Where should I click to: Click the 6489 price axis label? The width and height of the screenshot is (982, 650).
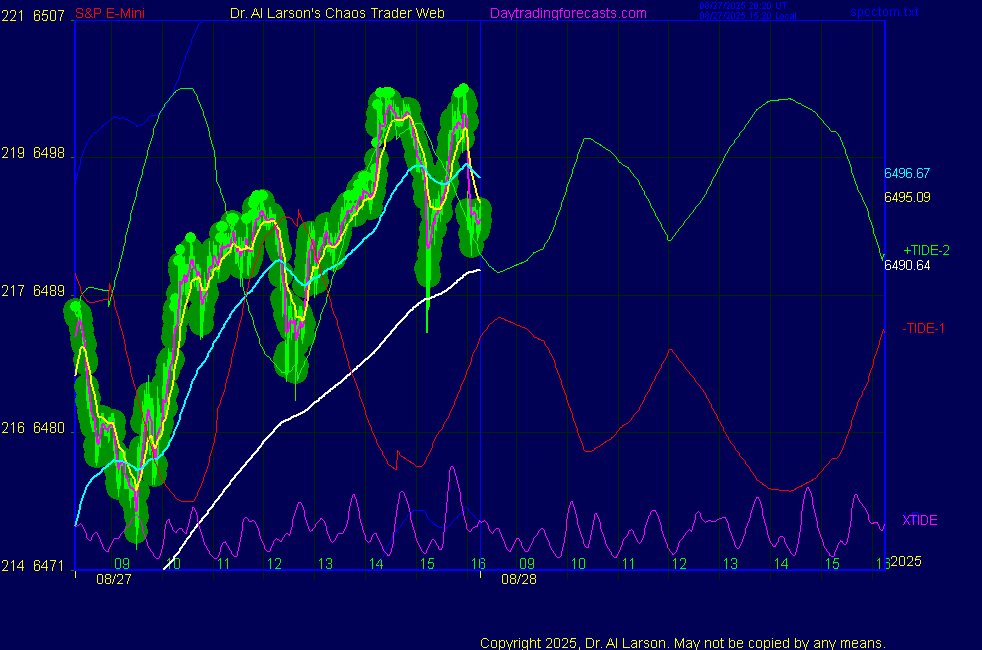[x=49, y=290]
